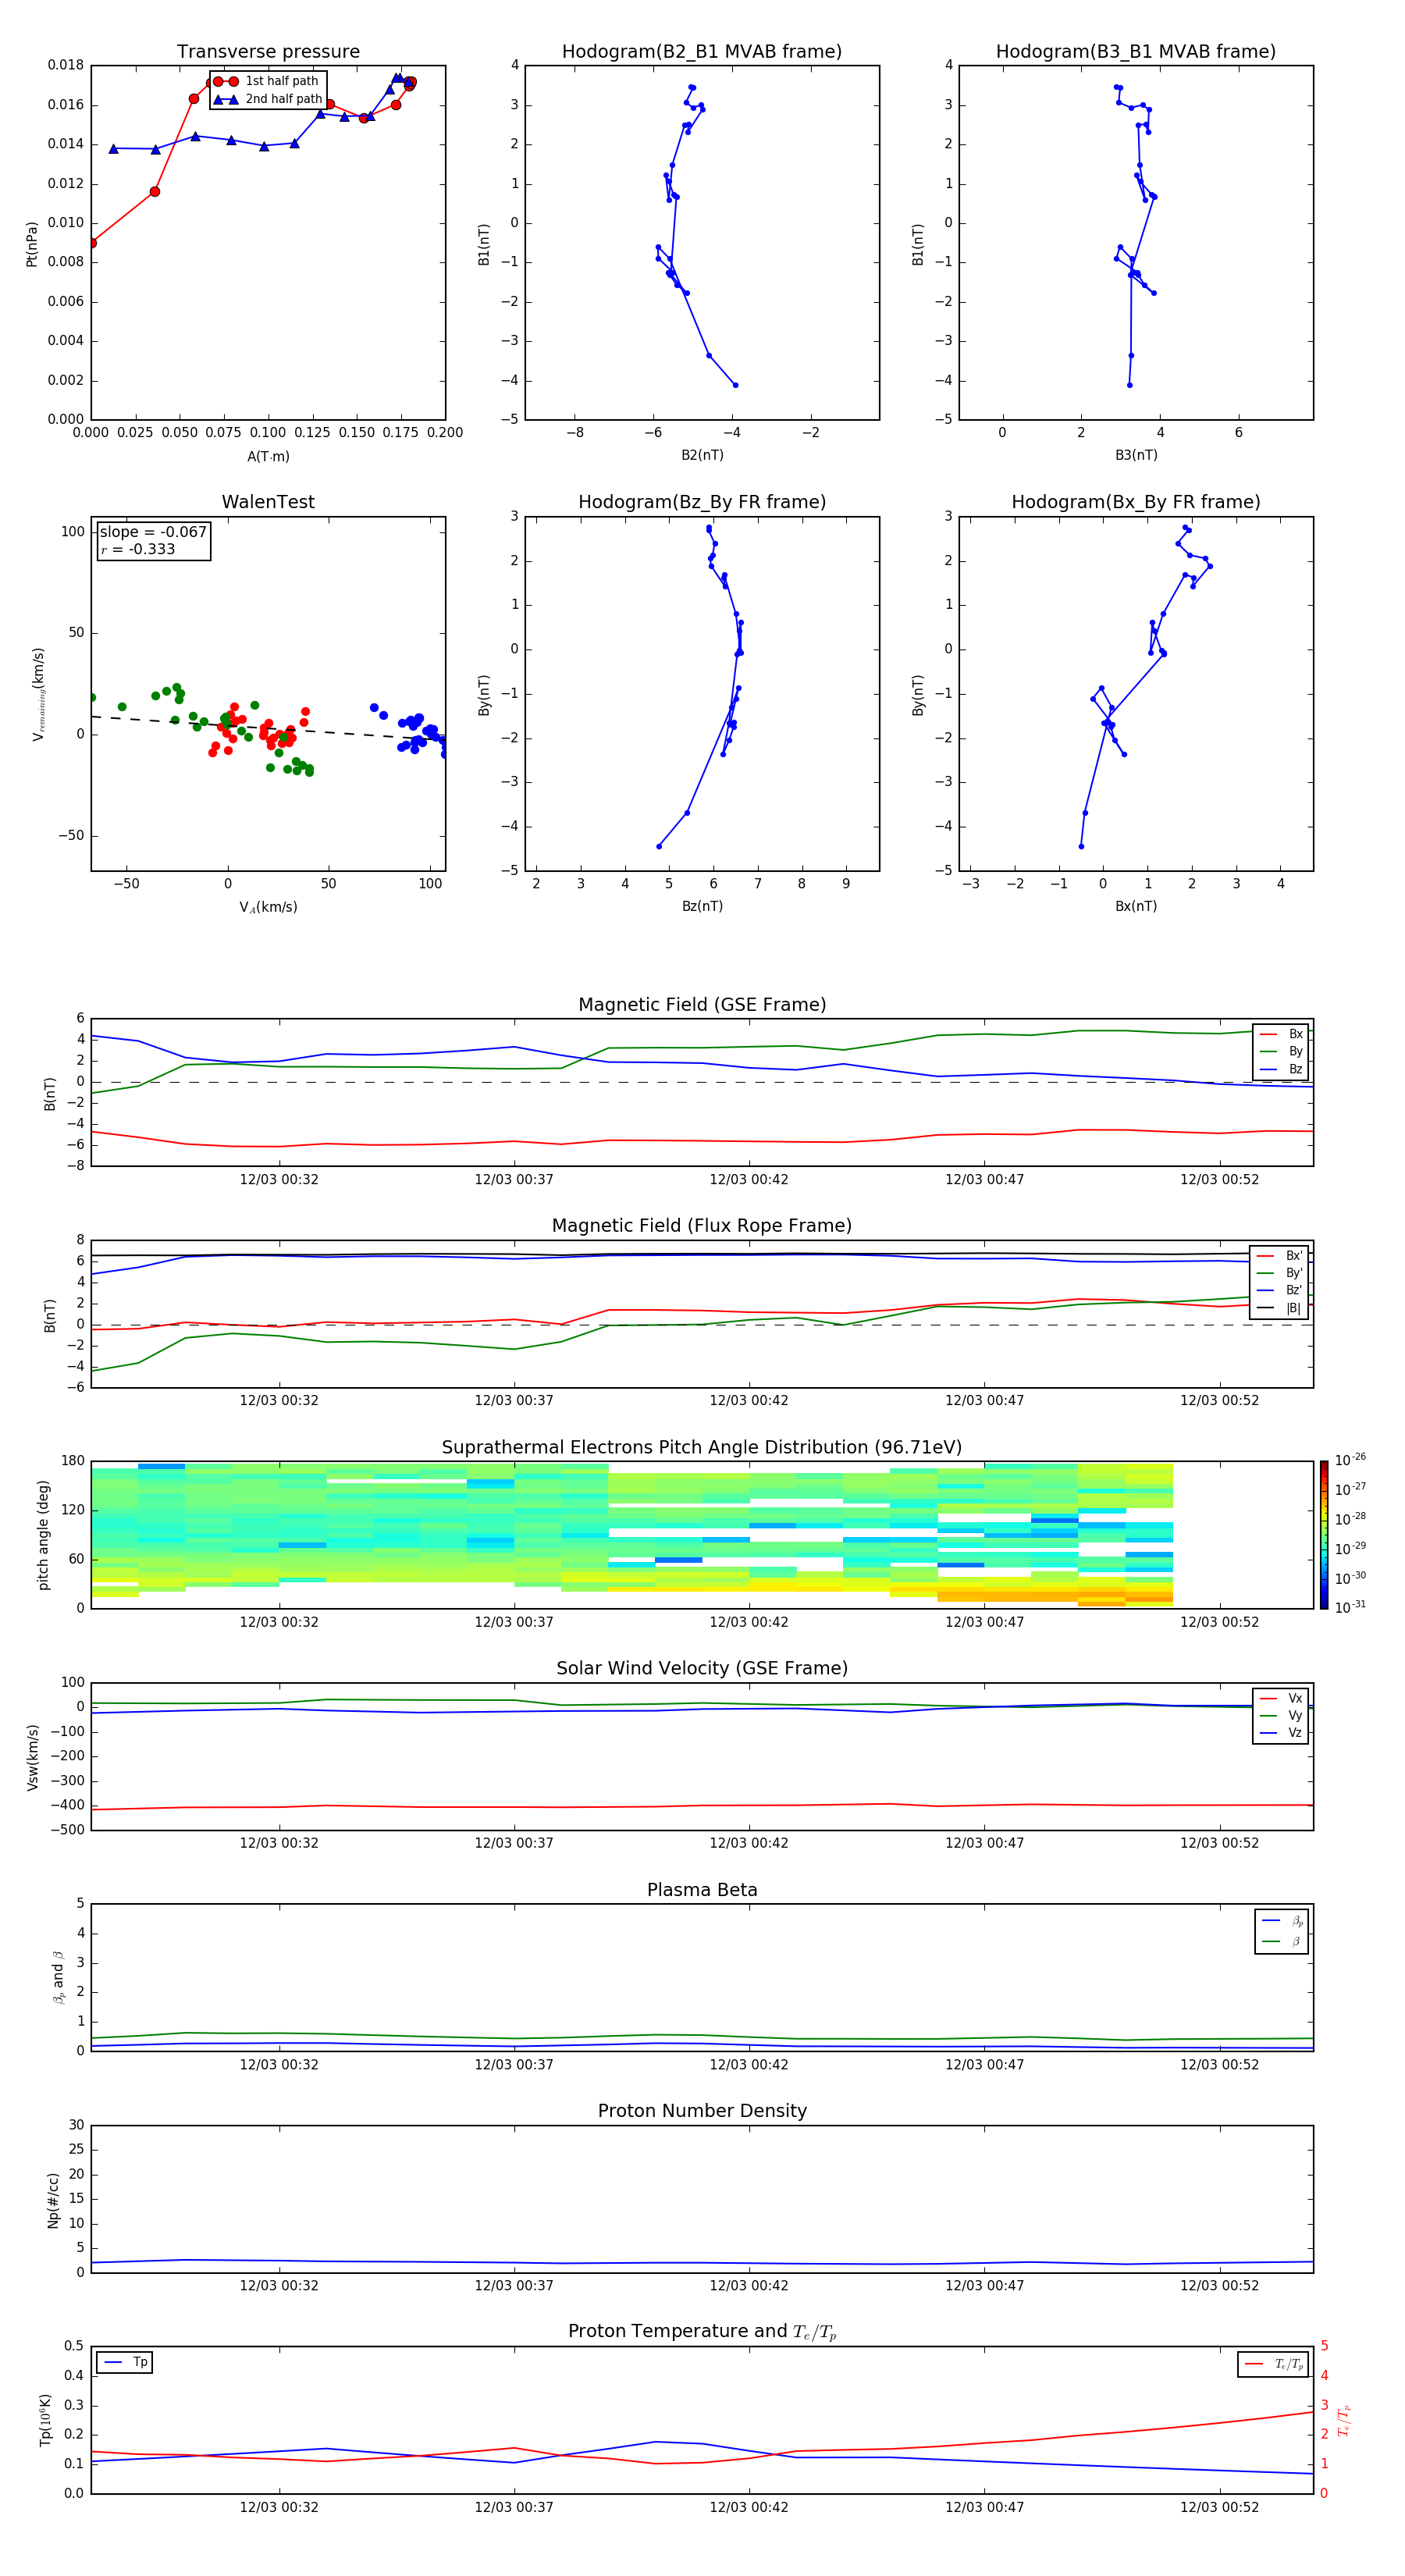Click the red Te/Tp right-axis label
The image size is (1405, 2576).
[x=1343, y=2421]
